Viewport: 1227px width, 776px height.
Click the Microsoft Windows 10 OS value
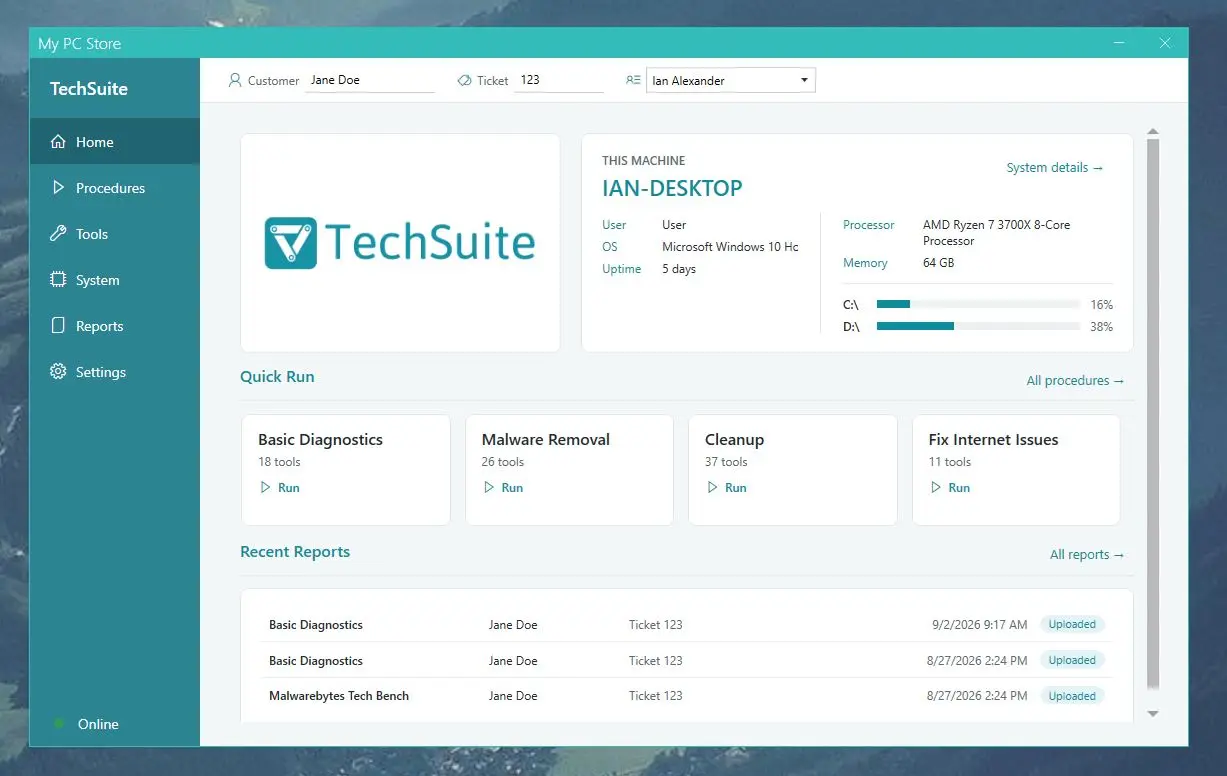click(730, 247)
